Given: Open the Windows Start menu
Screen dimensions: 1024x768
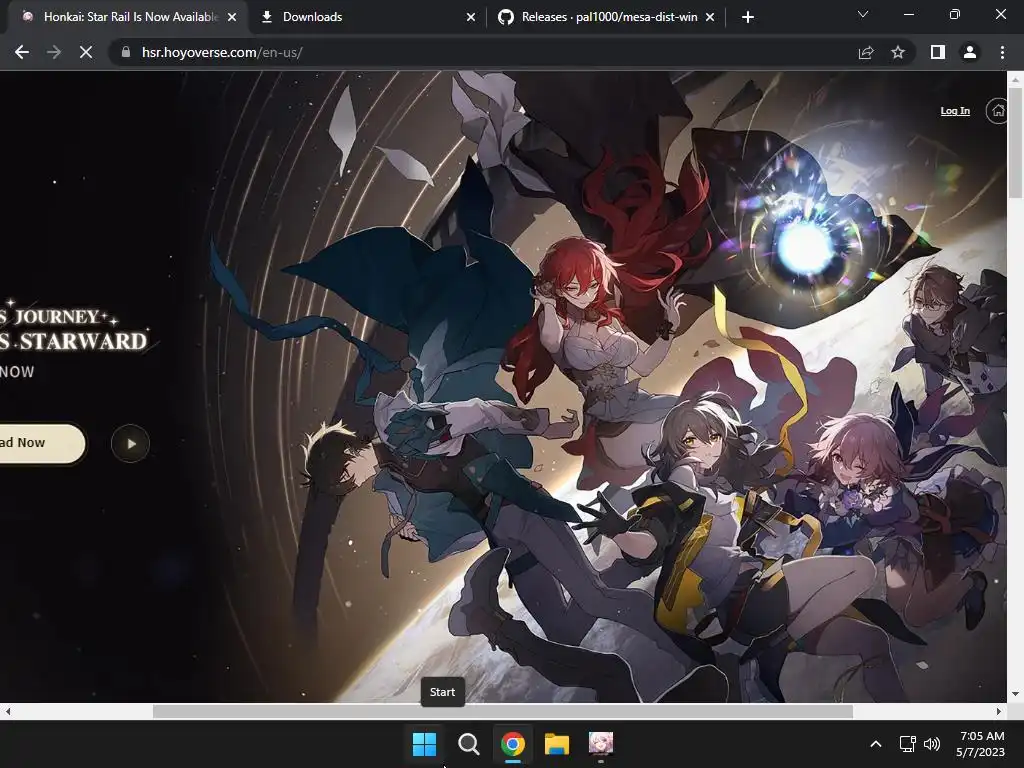Looking at the screenshot, I should point(424,744).
